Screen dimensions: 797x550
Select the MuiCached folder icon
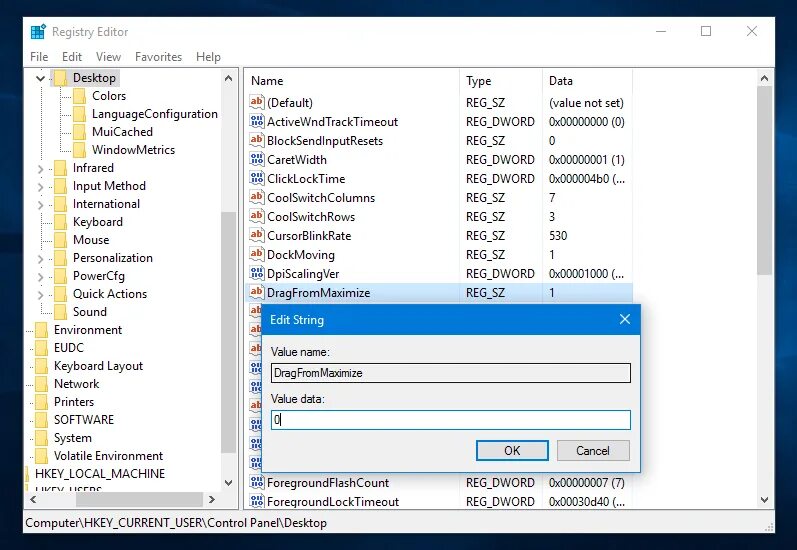[x=79, y=132]
